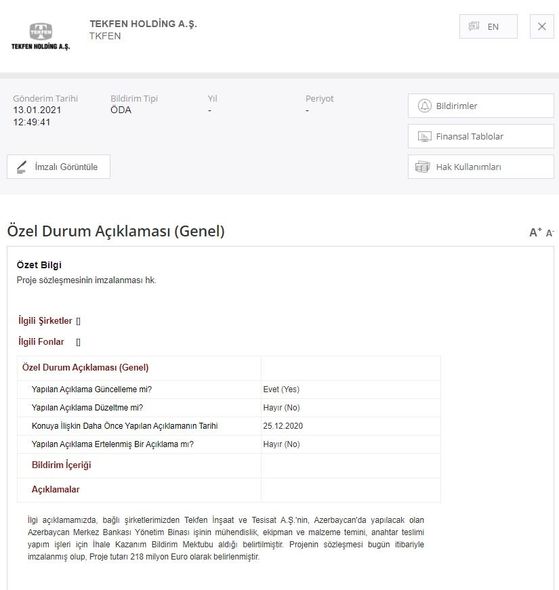Click the Tekfen Holding company logo
Screen dimensions: 559x590
coord(41,36)
